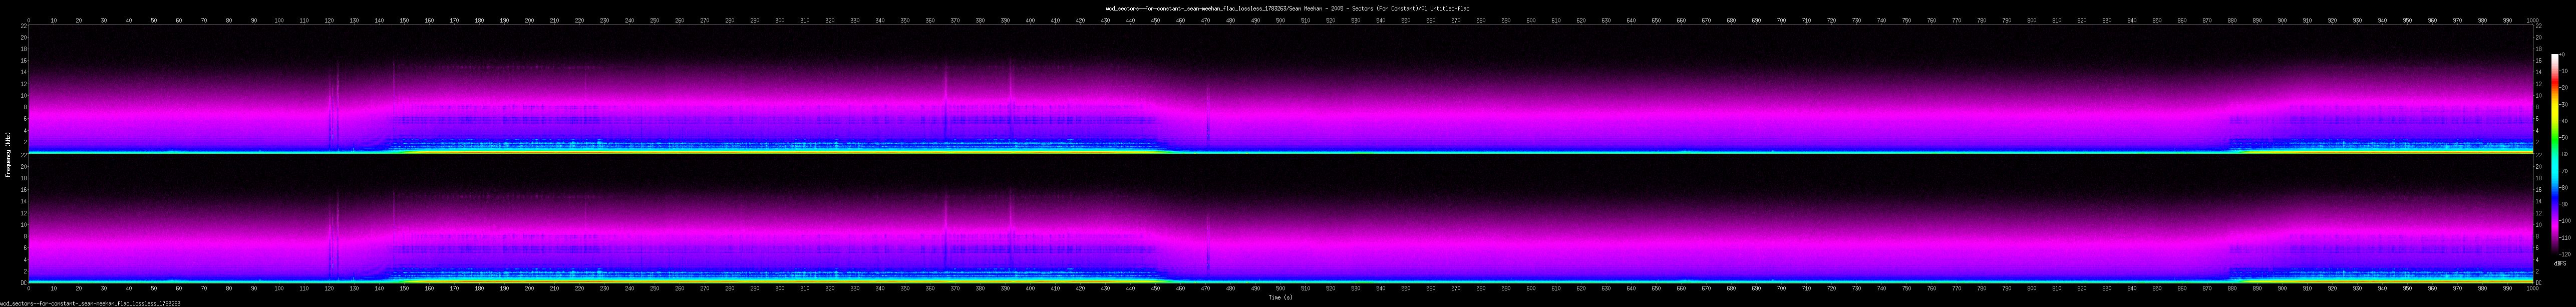Click the 'dBFS' label under color scale
Image resolution: width=2576 pixels, height=307 pixels.
point(2559,264)
